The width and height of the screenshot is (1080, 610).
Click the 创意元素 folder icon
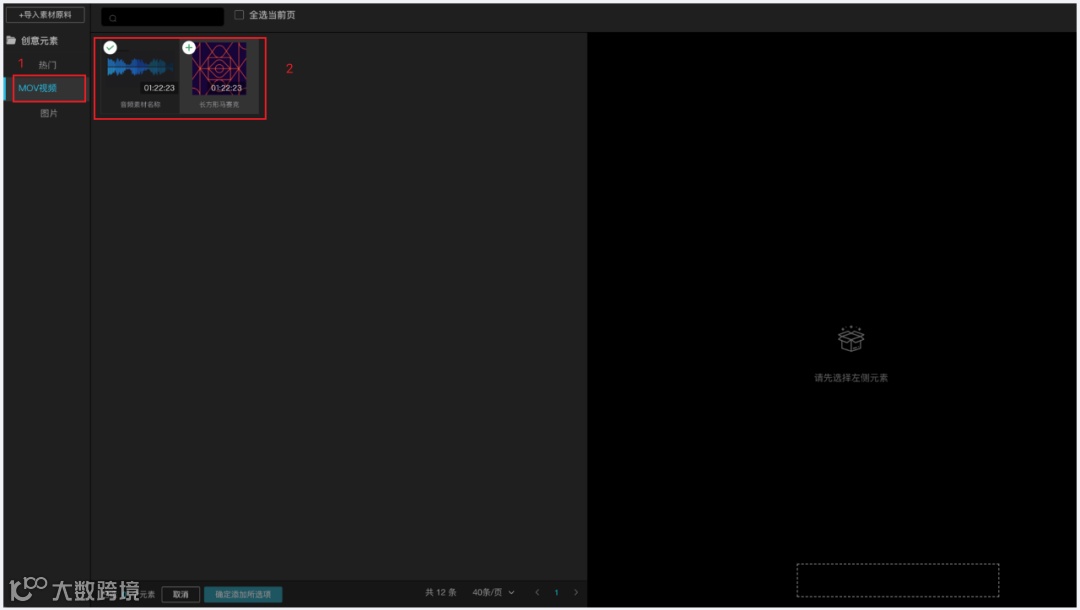tap(11, 40)
